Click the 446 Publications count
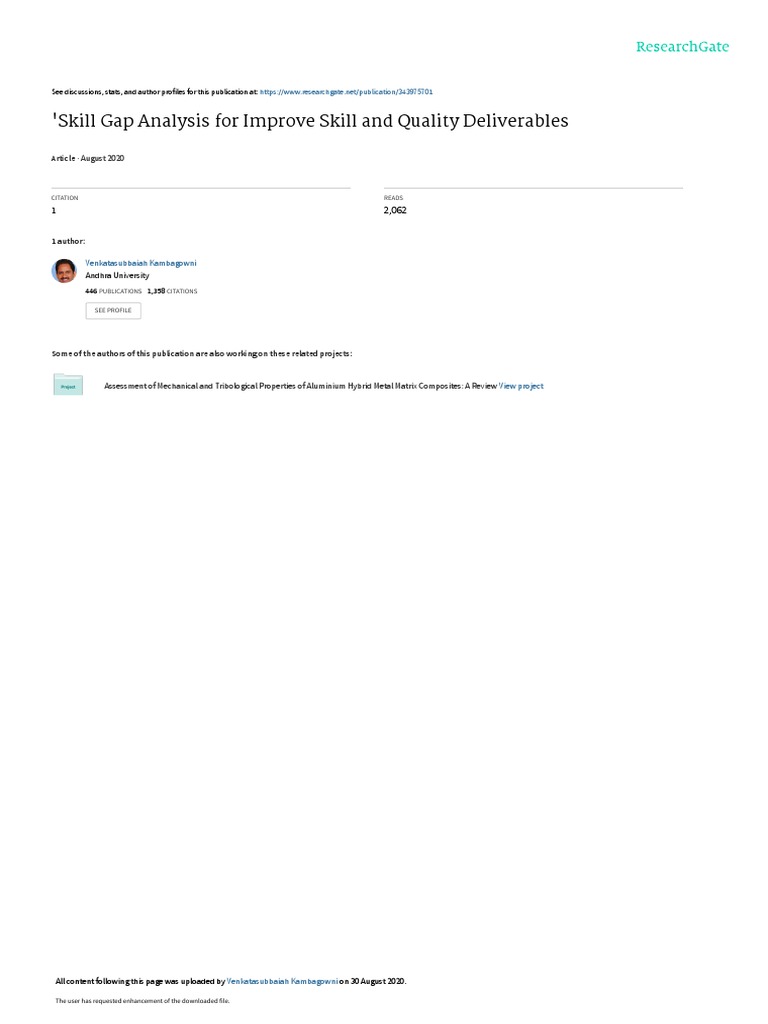Image resolution: width=768 pixels, height=1024 pixels. 113,291
